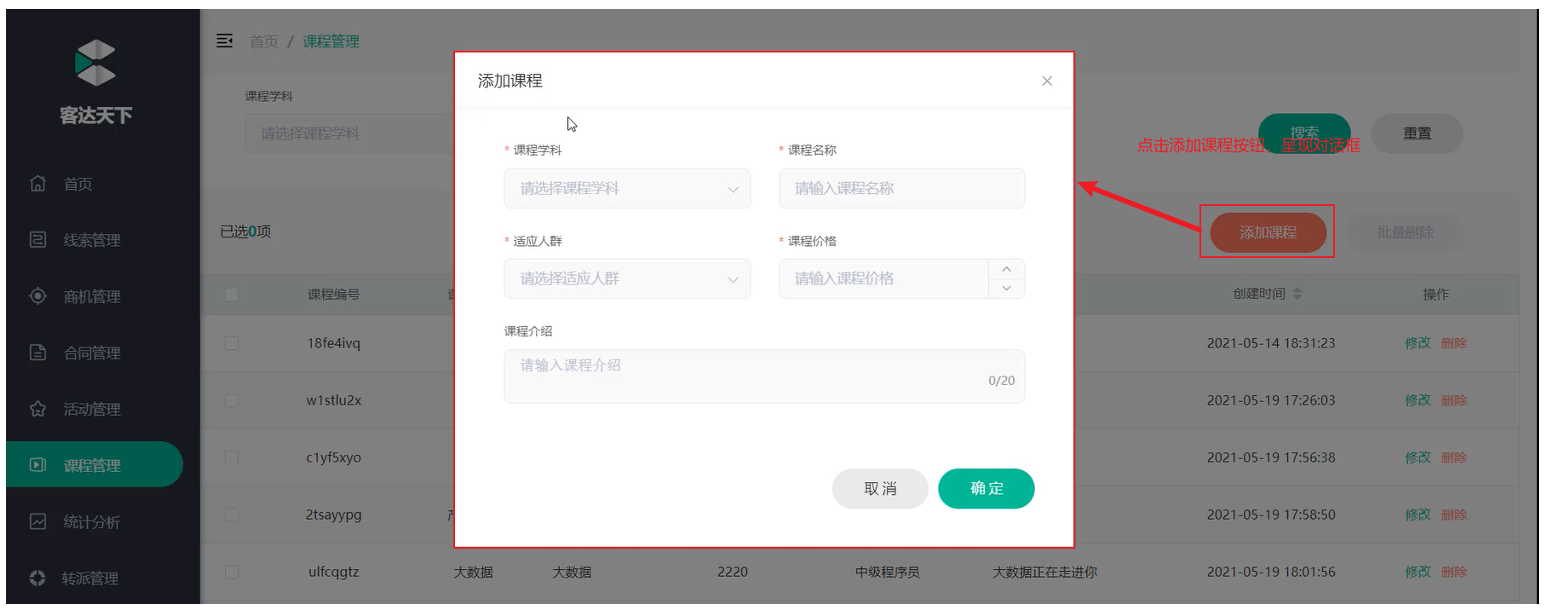
Task: Click 修改 for row 2tsaypg
Action: (1418, 514)
